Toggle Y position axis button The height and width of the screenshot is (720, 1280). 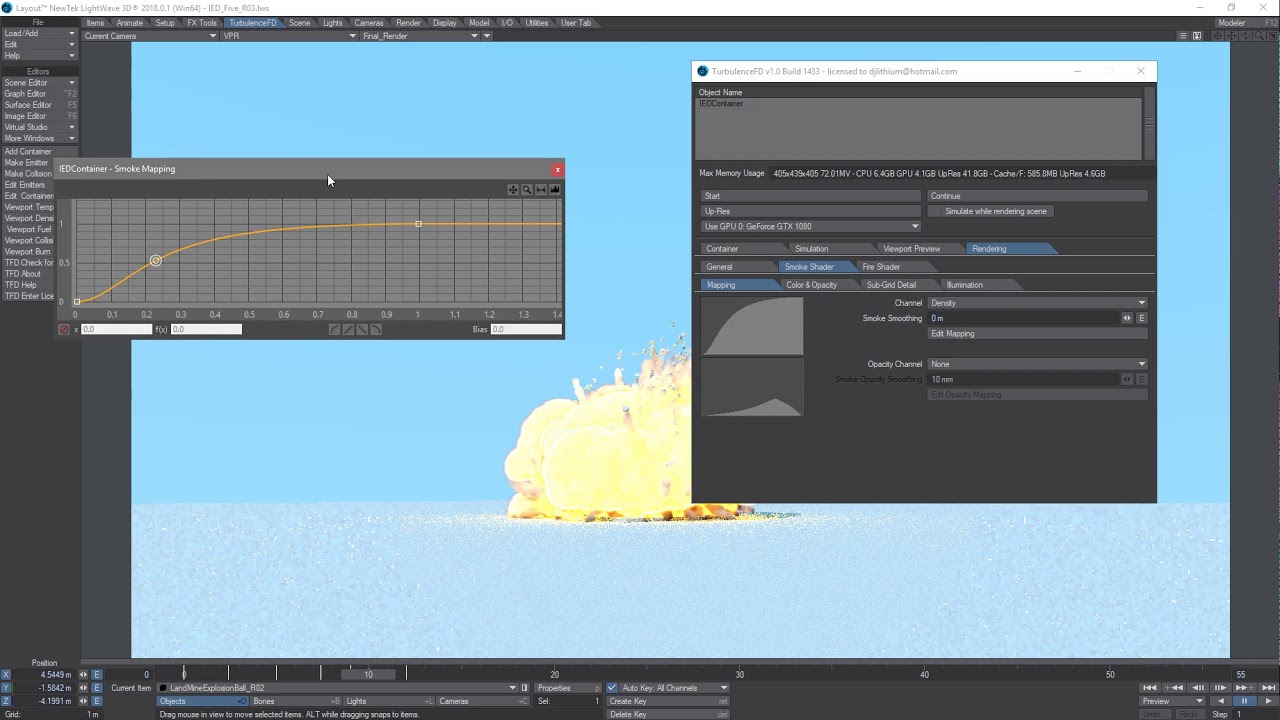tap(6, 688)
